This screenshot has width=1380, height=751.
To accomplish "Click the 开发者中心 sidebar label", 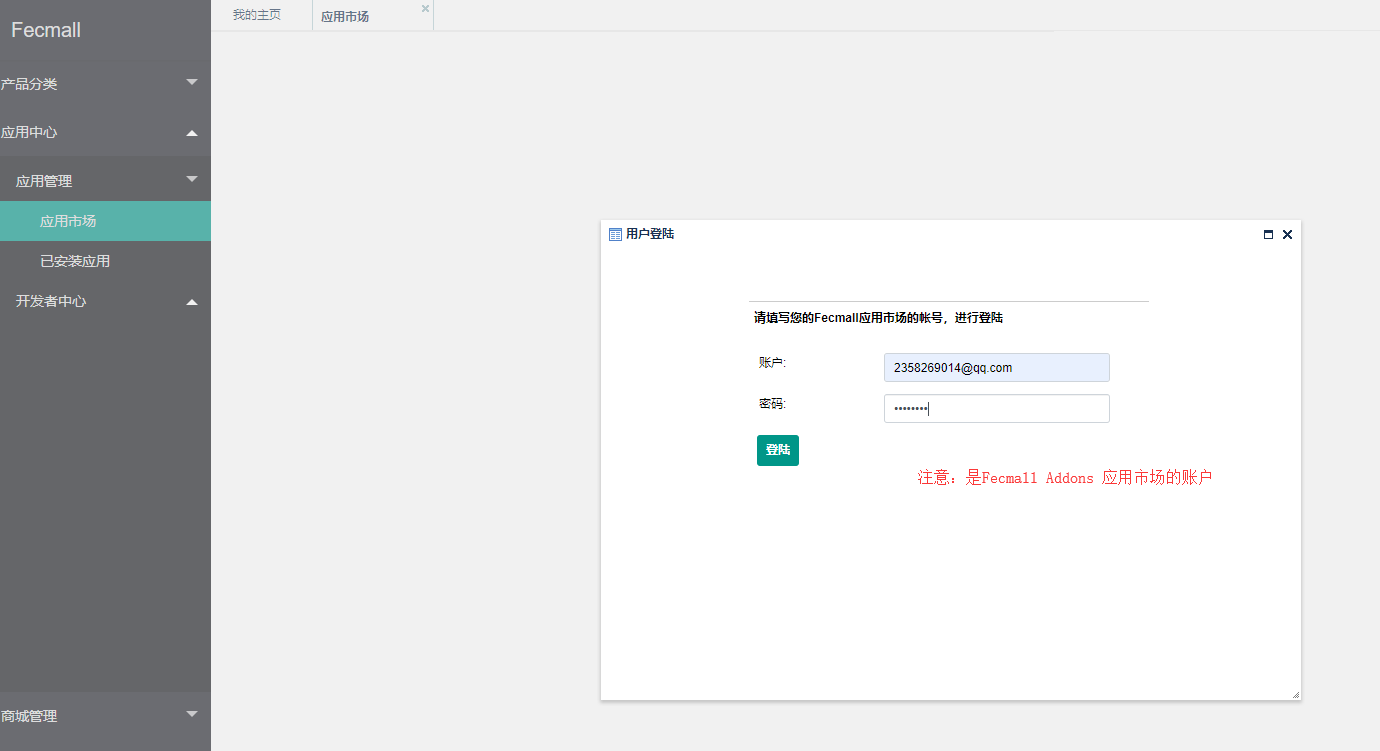I will point(51,301).
